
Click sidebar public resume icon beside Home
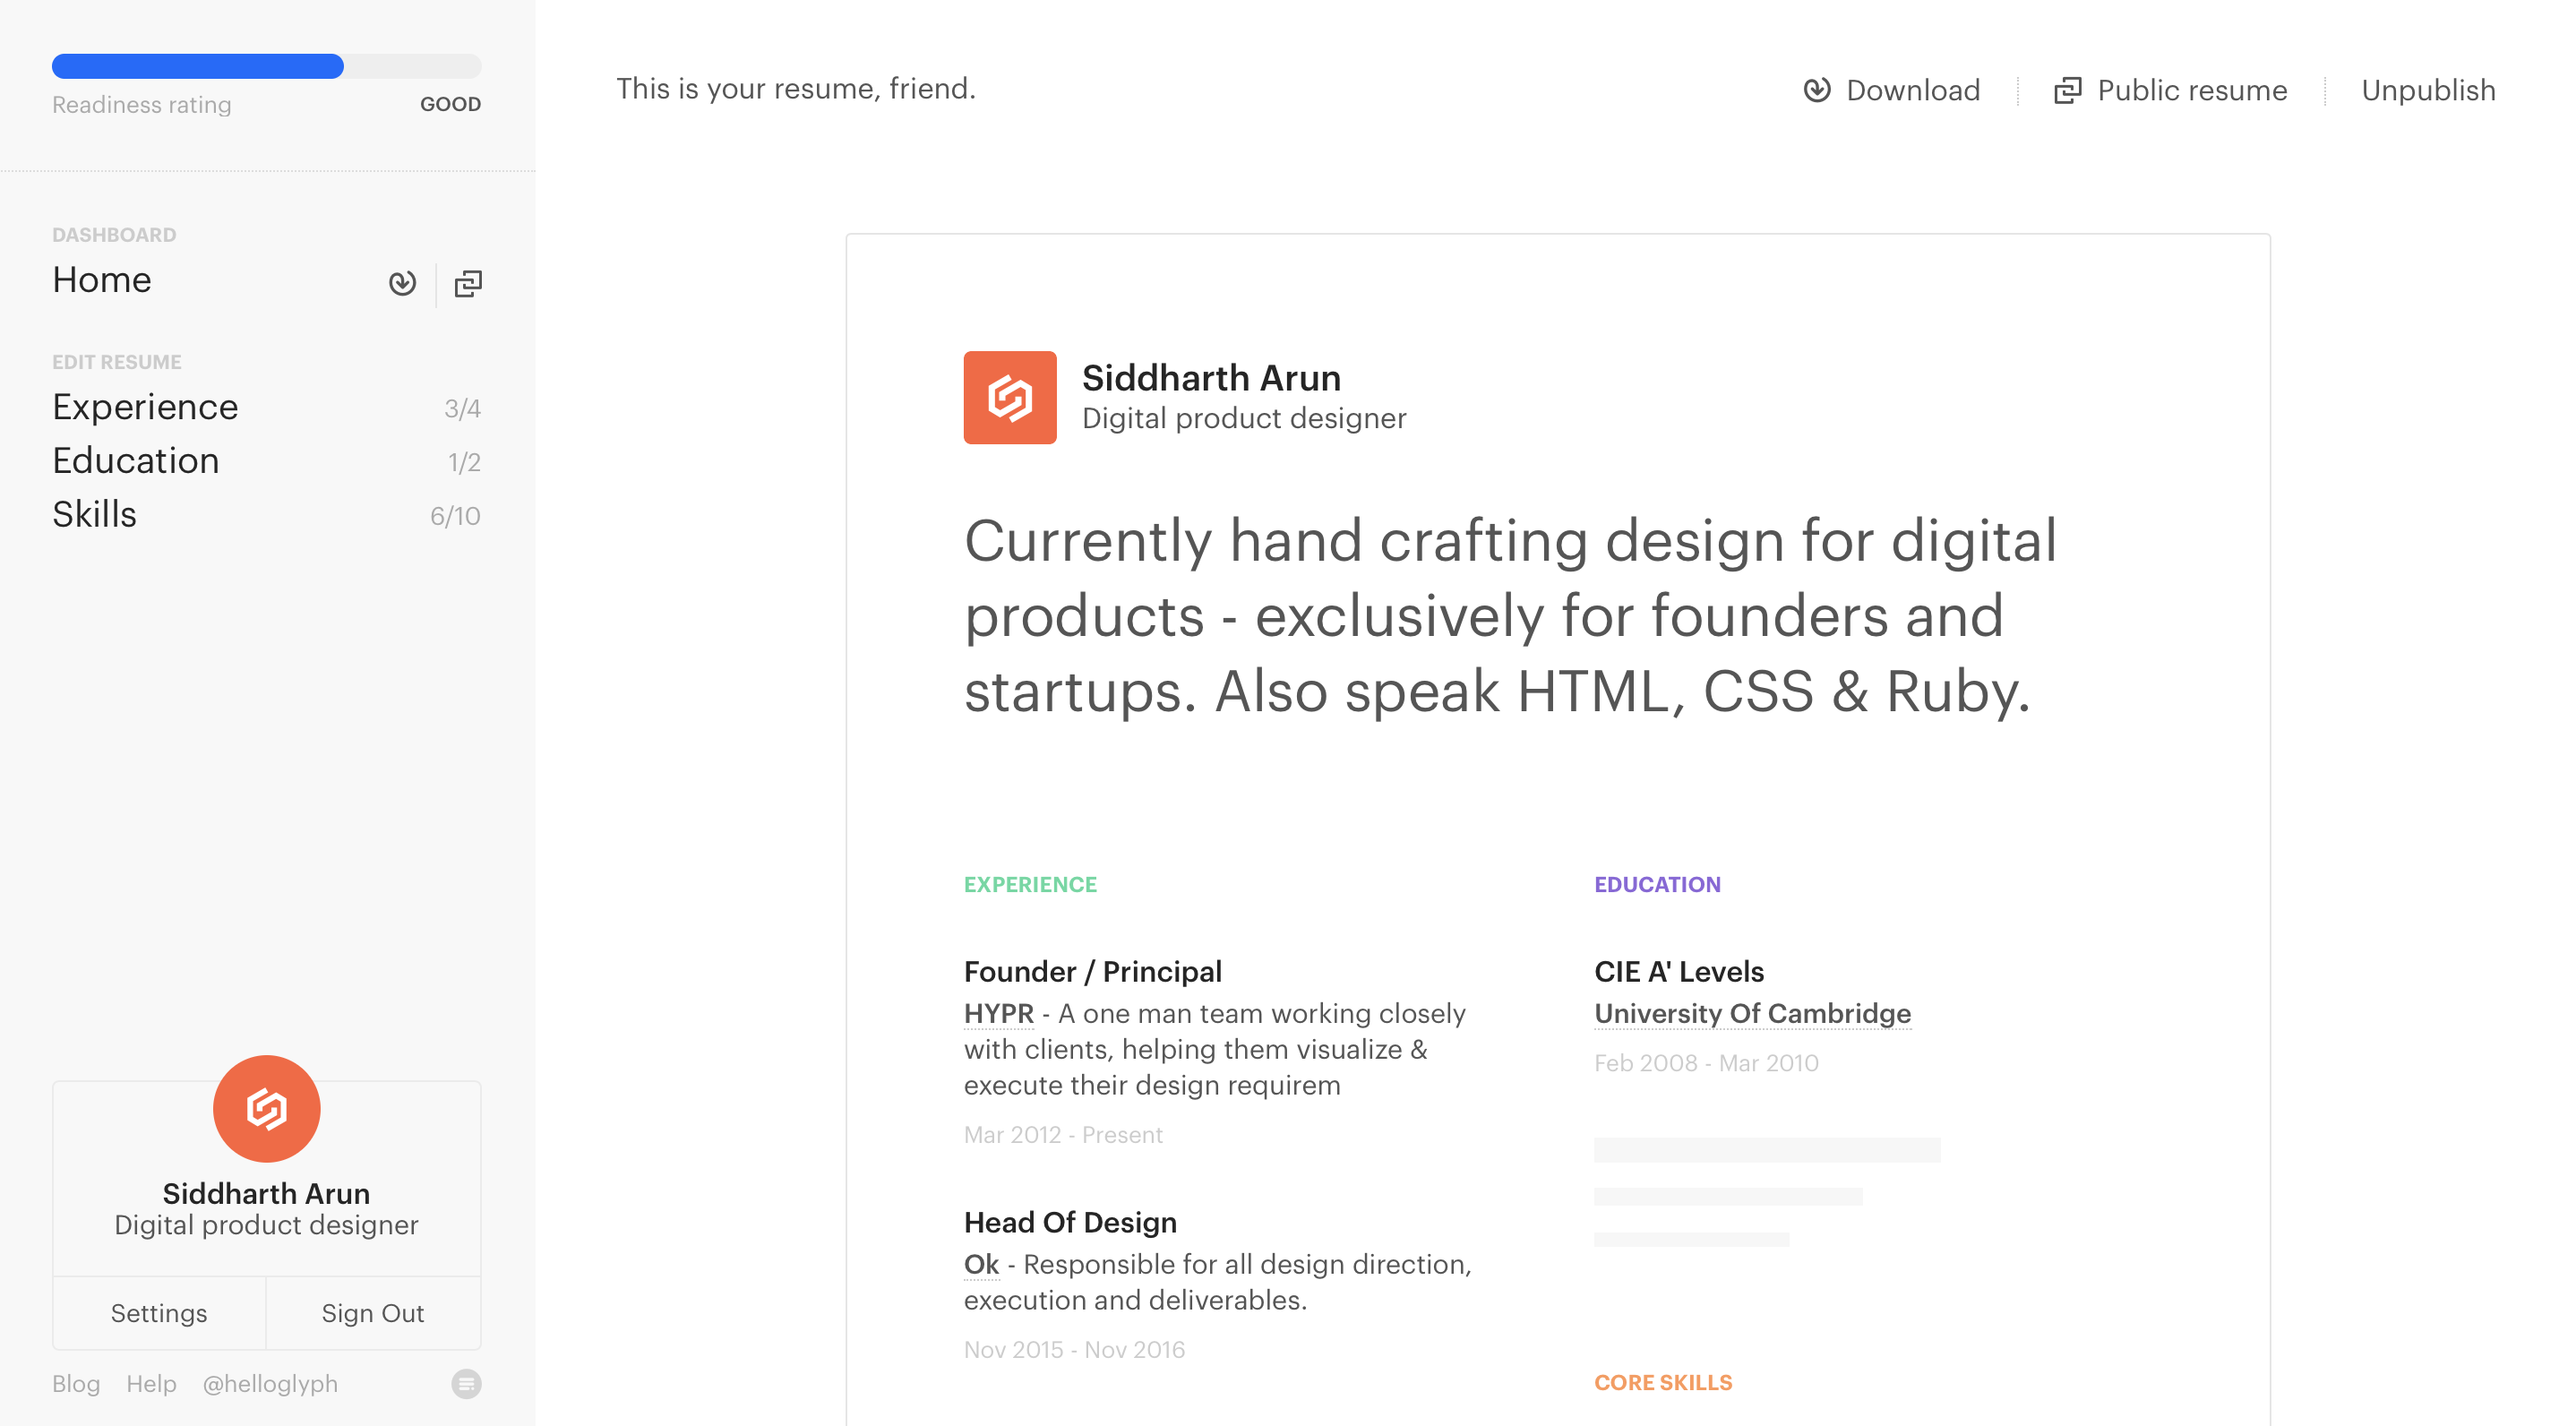(468, 283)
